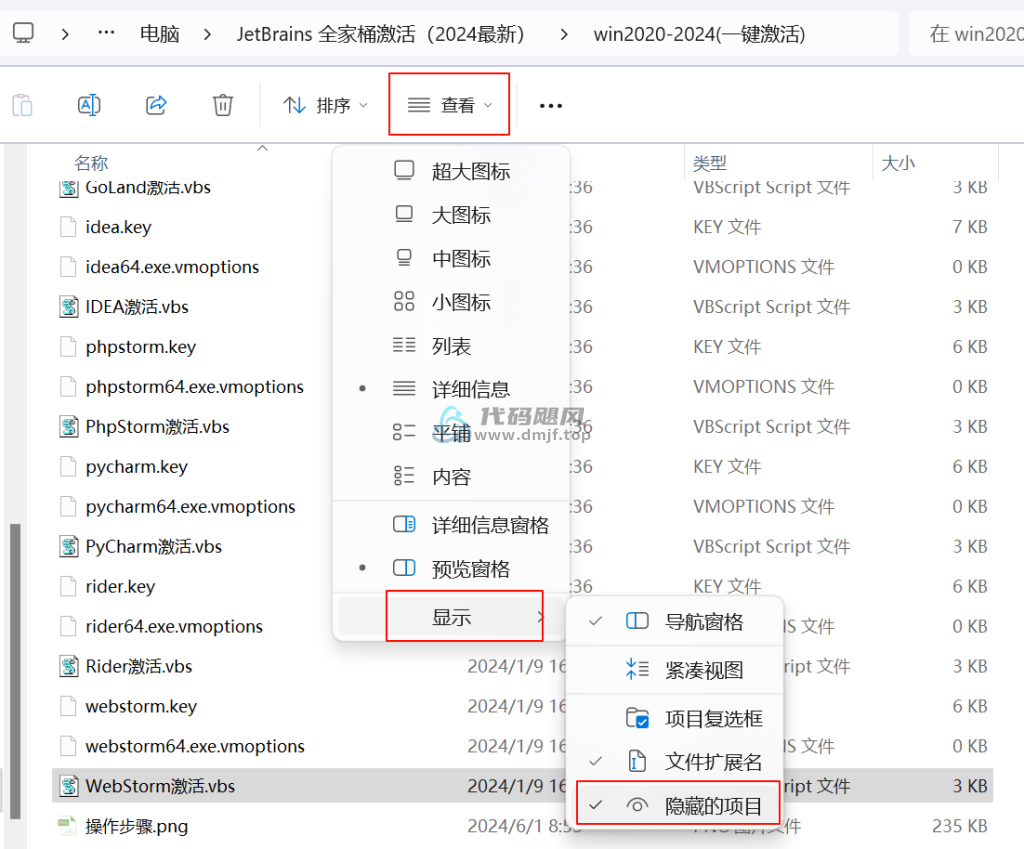This screenshot has width=1024, height=849.
Task: Click JetBrains 全家桶激活 breadcrumb
Action: pos(380,33)
